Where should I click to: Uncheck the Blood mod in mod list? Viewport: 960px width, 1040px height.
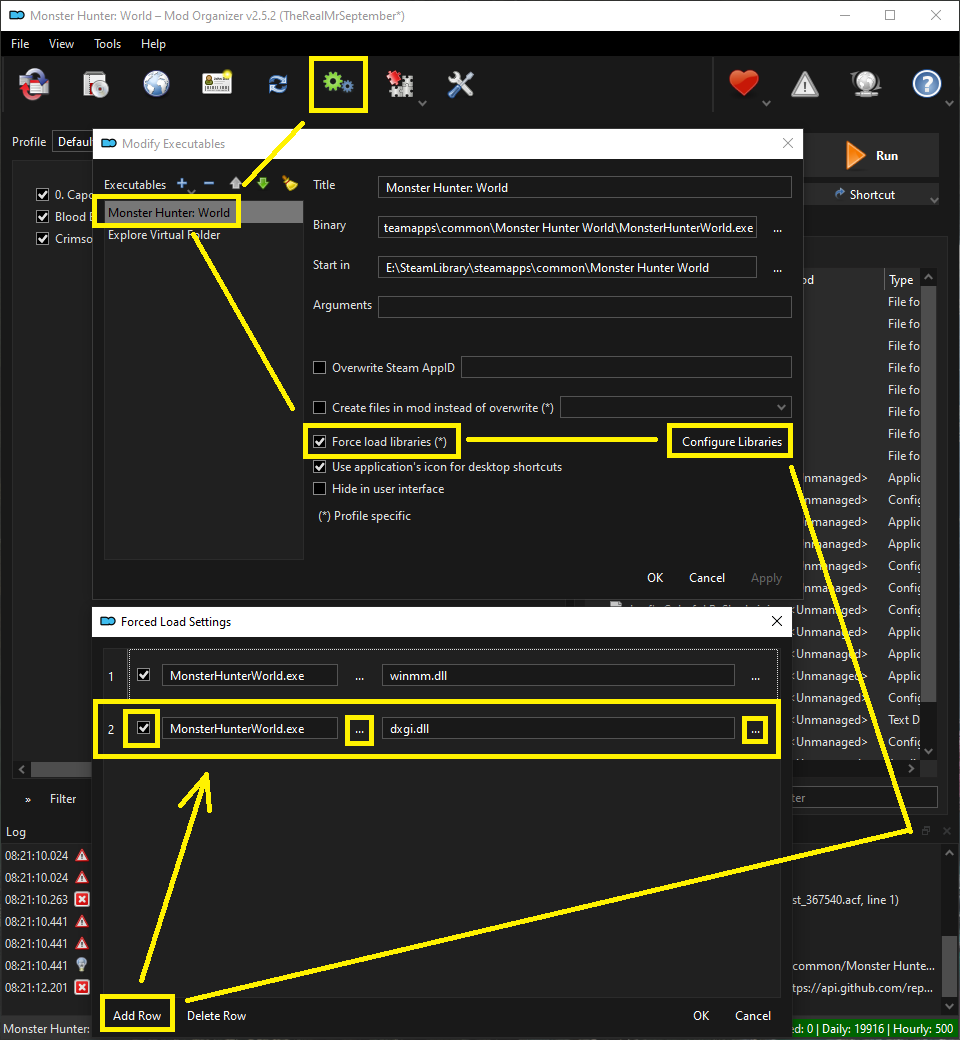pyautogui.click(x=42, y=217)
